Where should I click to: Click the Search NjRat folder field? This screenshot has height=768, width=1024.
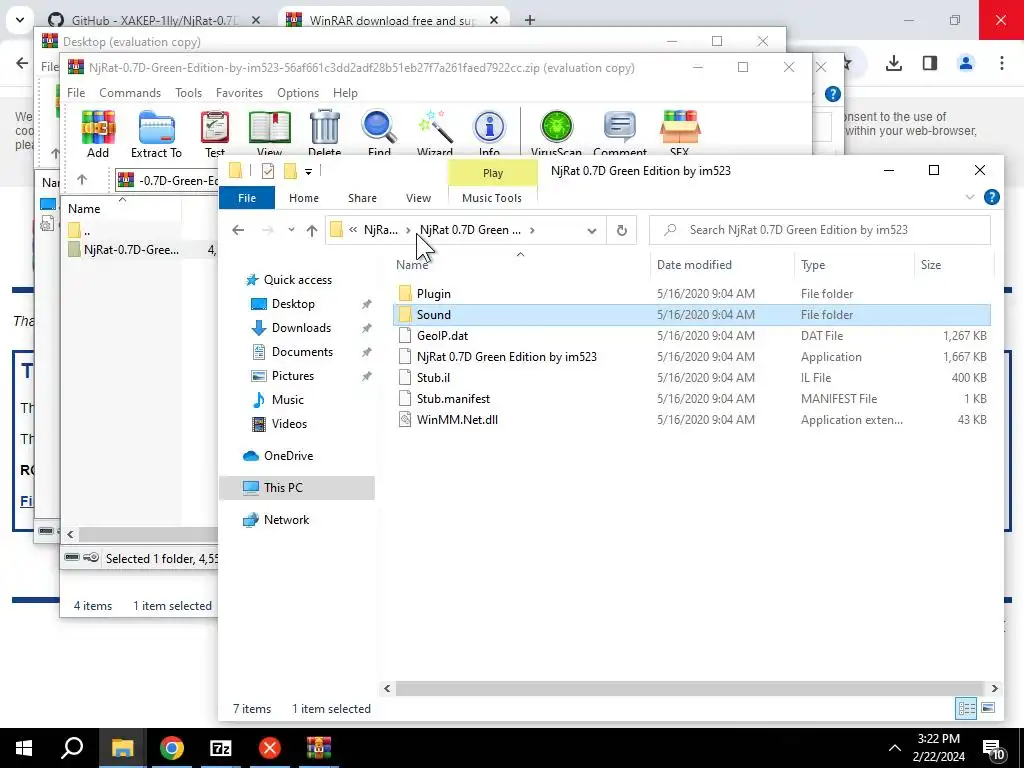point(820,230)
